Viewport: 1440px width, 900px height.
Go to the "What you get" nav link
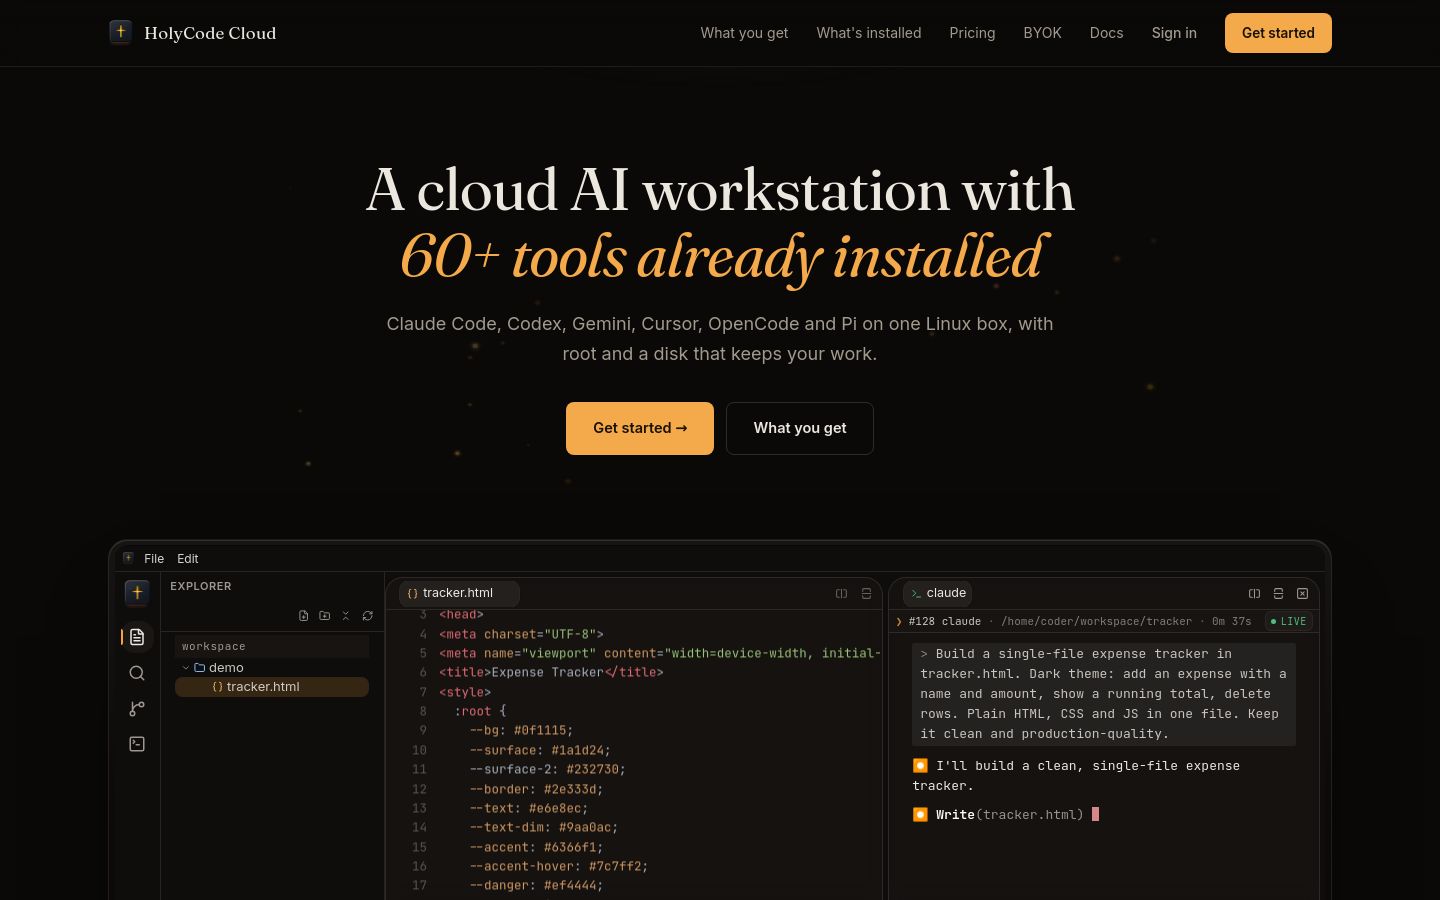744,33
